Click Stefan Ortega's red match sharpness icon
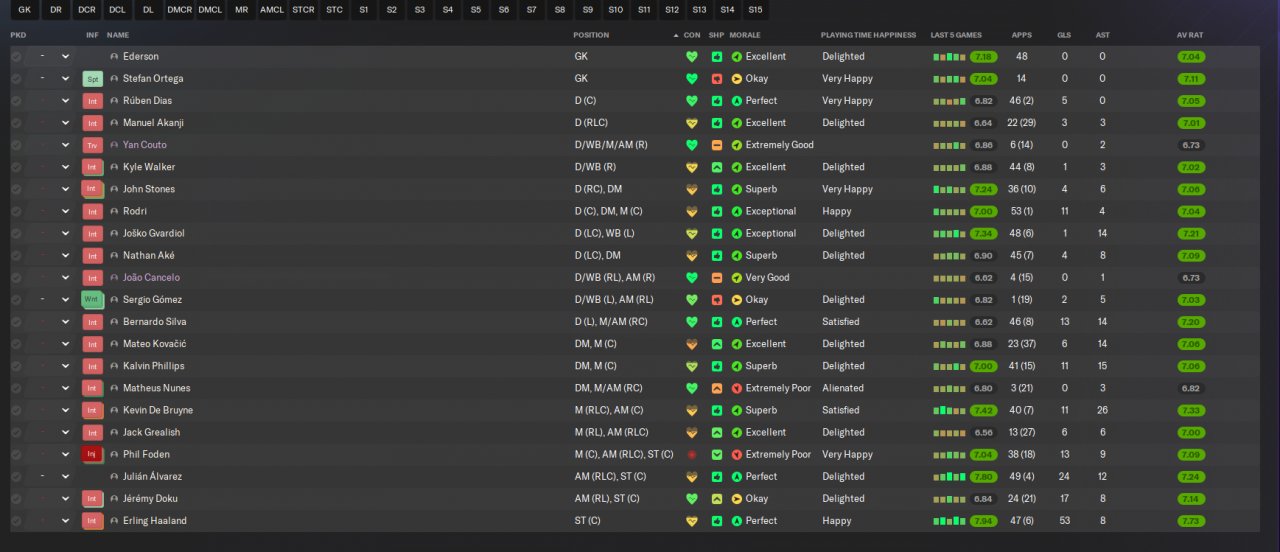 click(716, 79)
